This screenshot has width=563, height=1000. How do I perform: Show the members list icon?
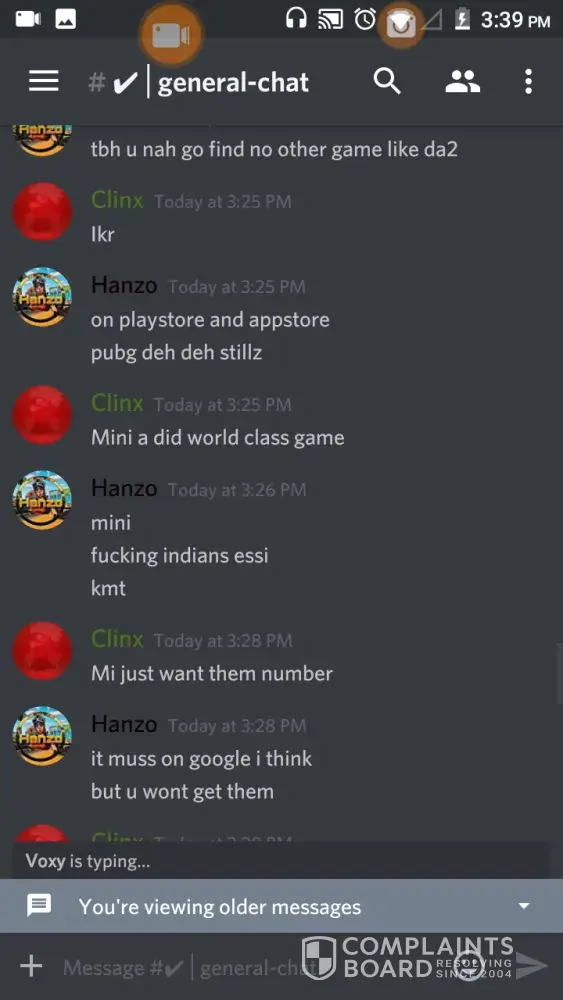click(x=462, y=82)
